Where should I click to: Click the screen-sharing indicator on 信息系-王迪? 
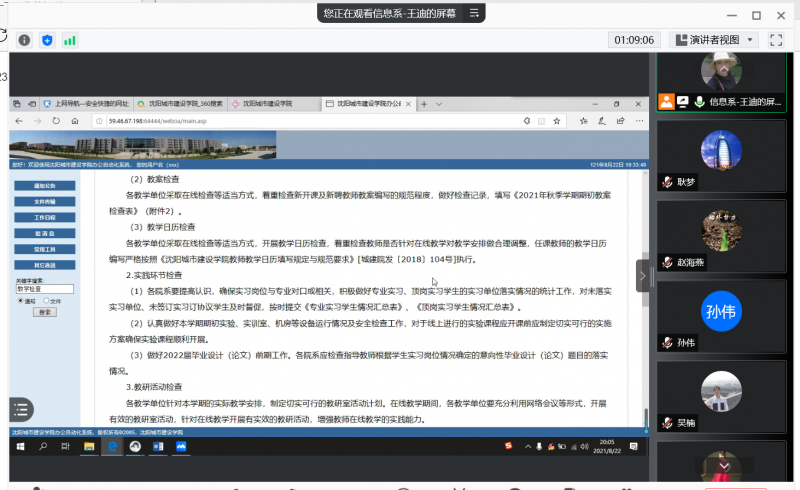[683, 102]
